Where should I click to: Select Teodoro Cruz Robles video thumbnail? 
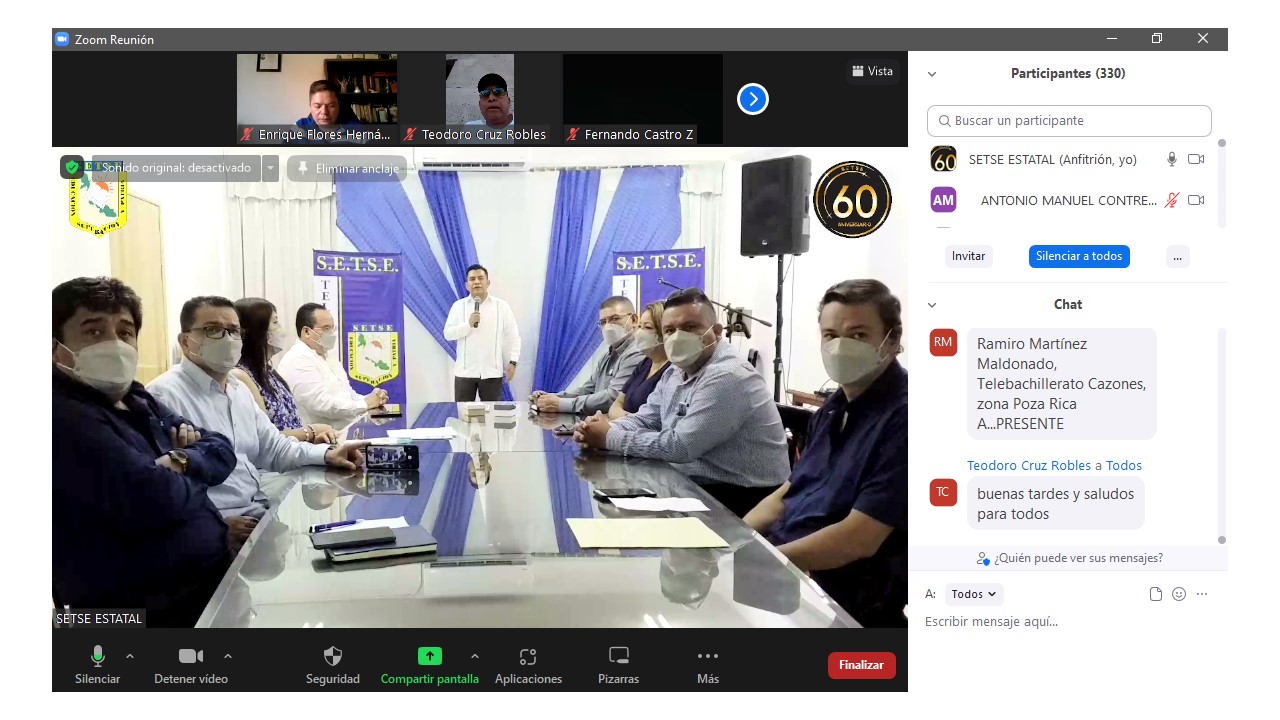(x=480, y=98)
